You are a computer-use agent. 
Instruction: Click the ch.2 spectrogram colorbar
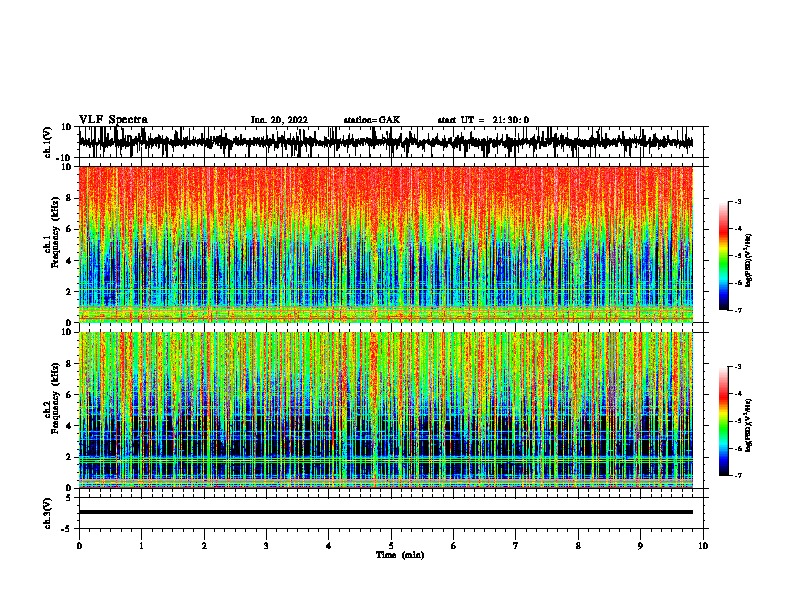(723, 421)
